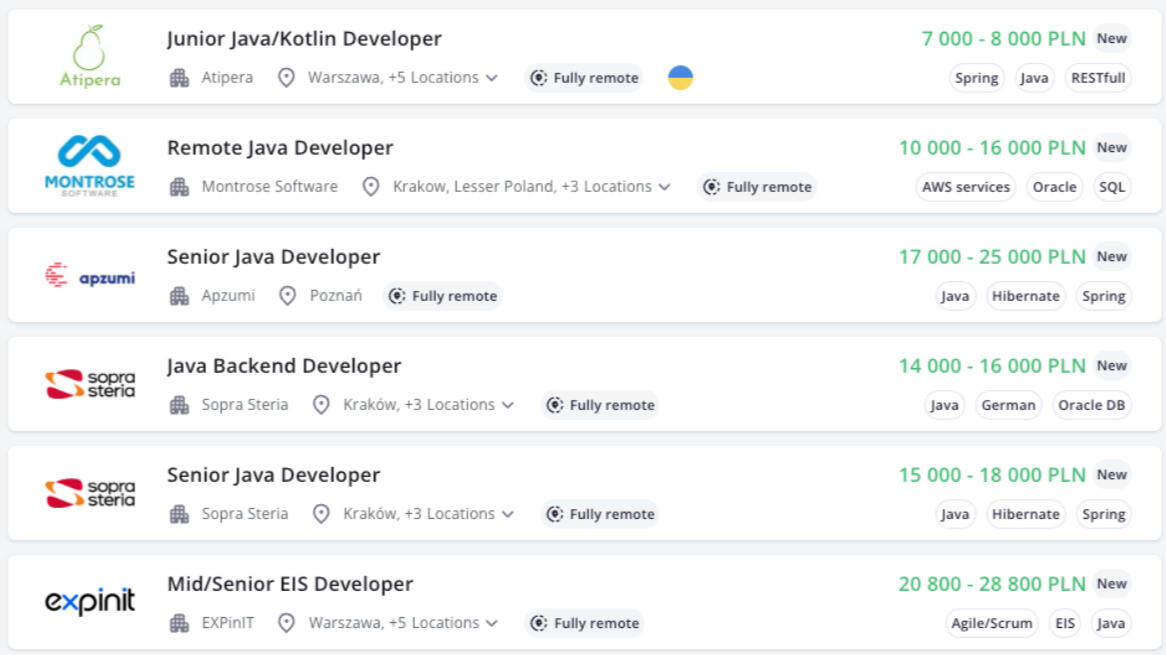Viewport: 1166px width, 655px height.
Task: Click building icon next to Montrose Software
Action: pyautogui.click(x=180, y=187)
